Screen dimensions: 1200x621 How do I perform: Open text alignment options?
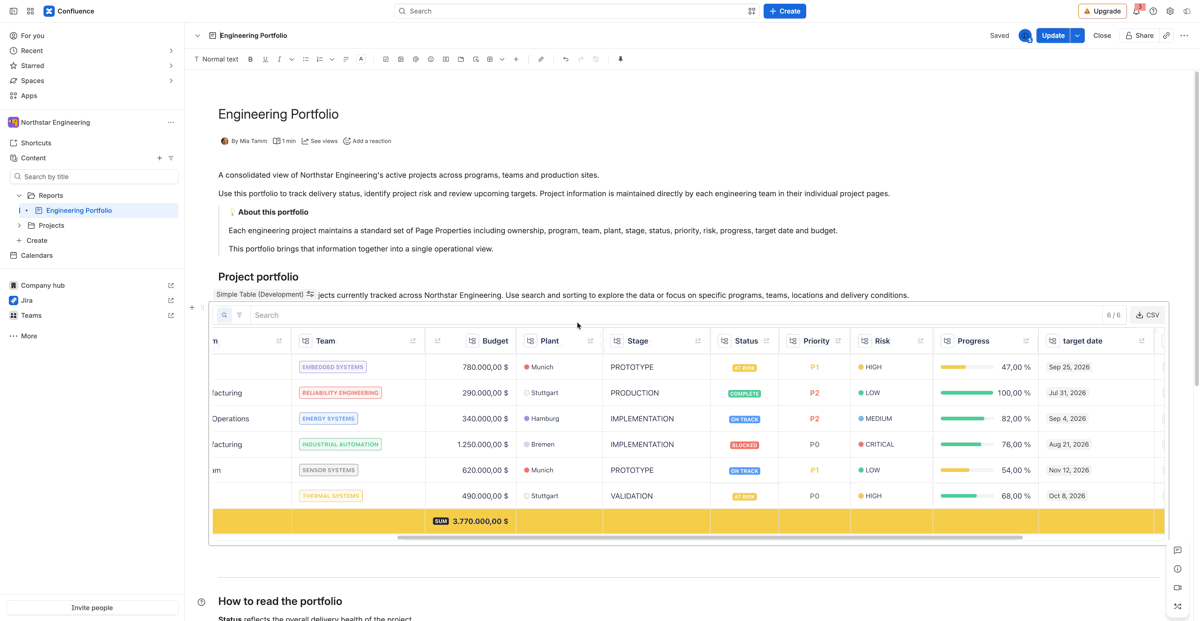[x=346, y=59]
